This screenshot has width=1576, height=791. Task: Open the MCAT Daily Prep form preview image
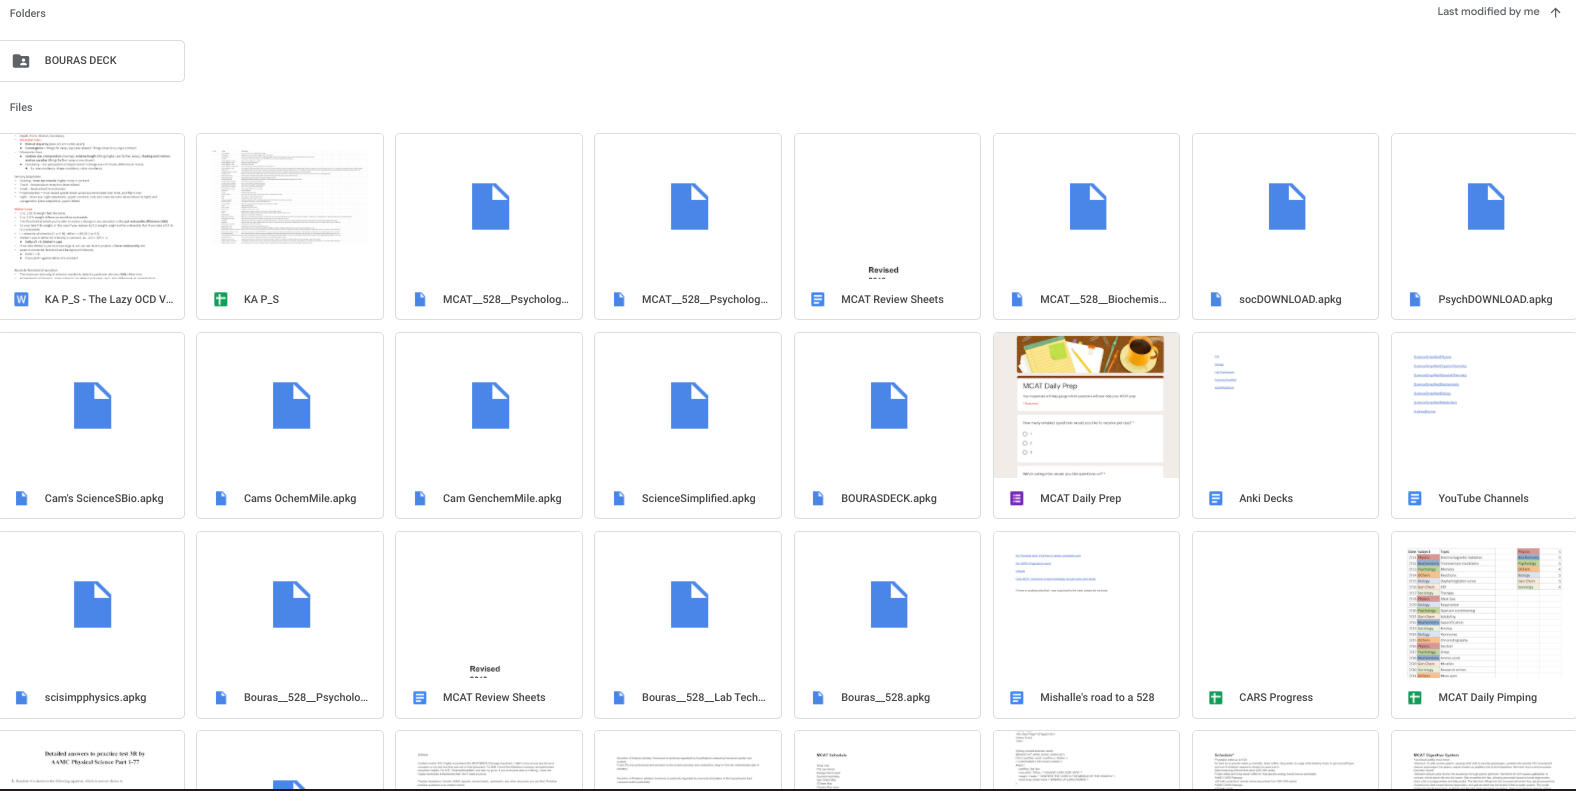click(1087, 406)
